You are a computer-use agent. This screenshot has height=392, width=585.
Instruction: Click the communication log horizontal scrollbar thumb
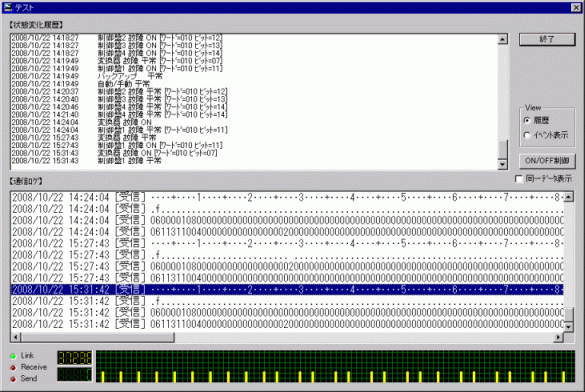[97, 337]
